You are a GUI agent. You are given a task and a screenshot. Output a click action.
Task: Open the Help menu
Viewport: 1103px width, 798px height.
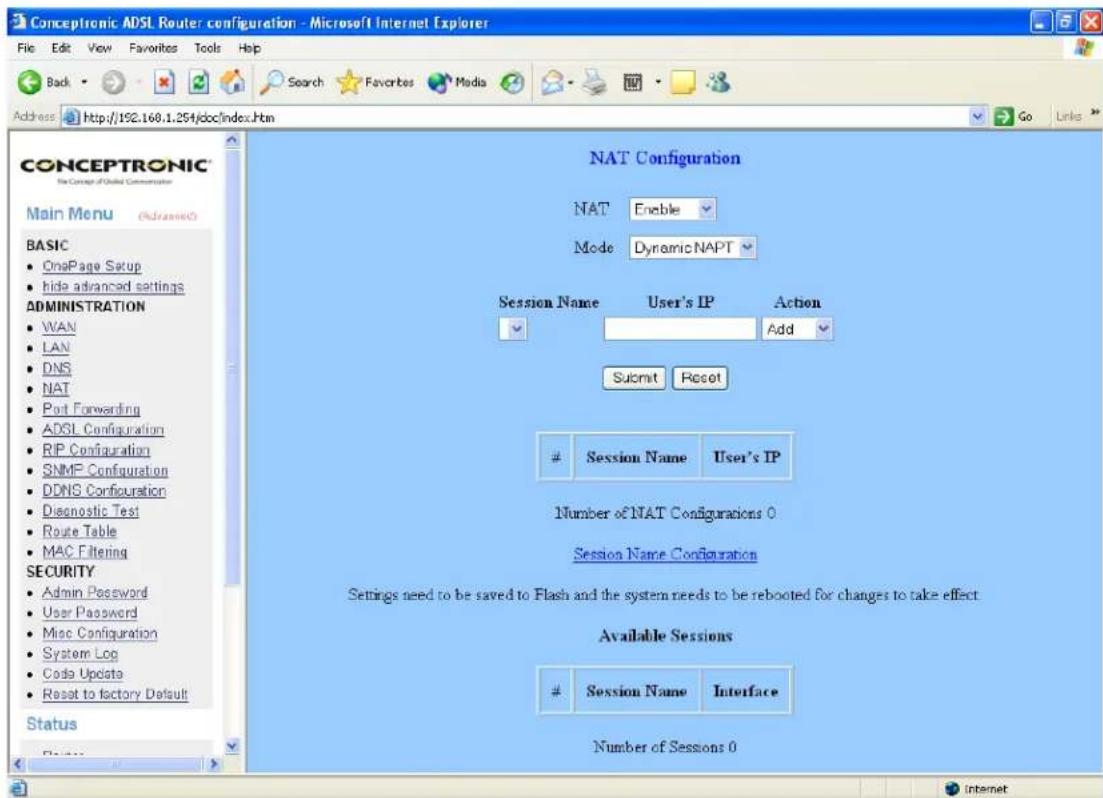tap(249, 48)
